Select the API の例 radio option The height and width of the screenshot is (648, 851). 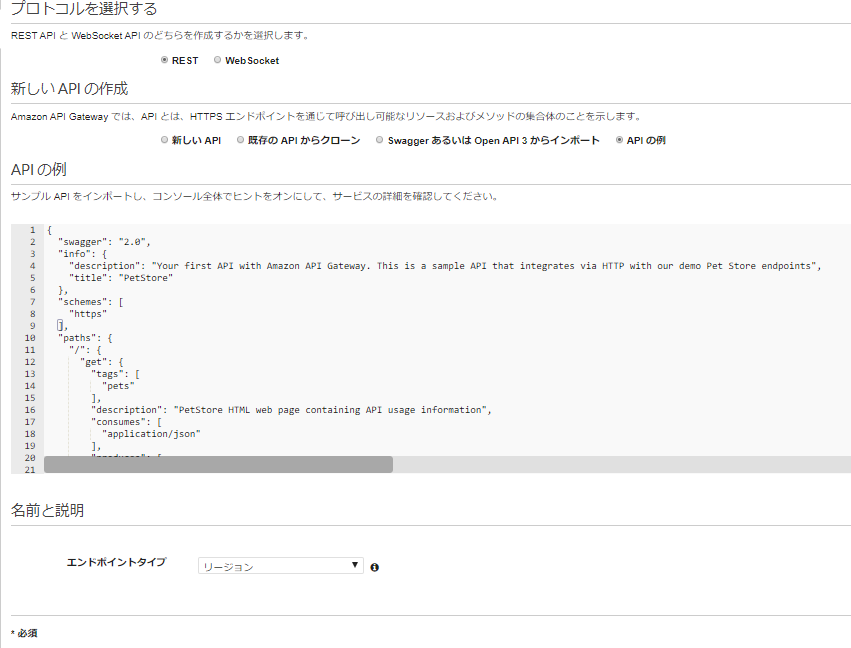pyautogui.click(x=619, y=140)
